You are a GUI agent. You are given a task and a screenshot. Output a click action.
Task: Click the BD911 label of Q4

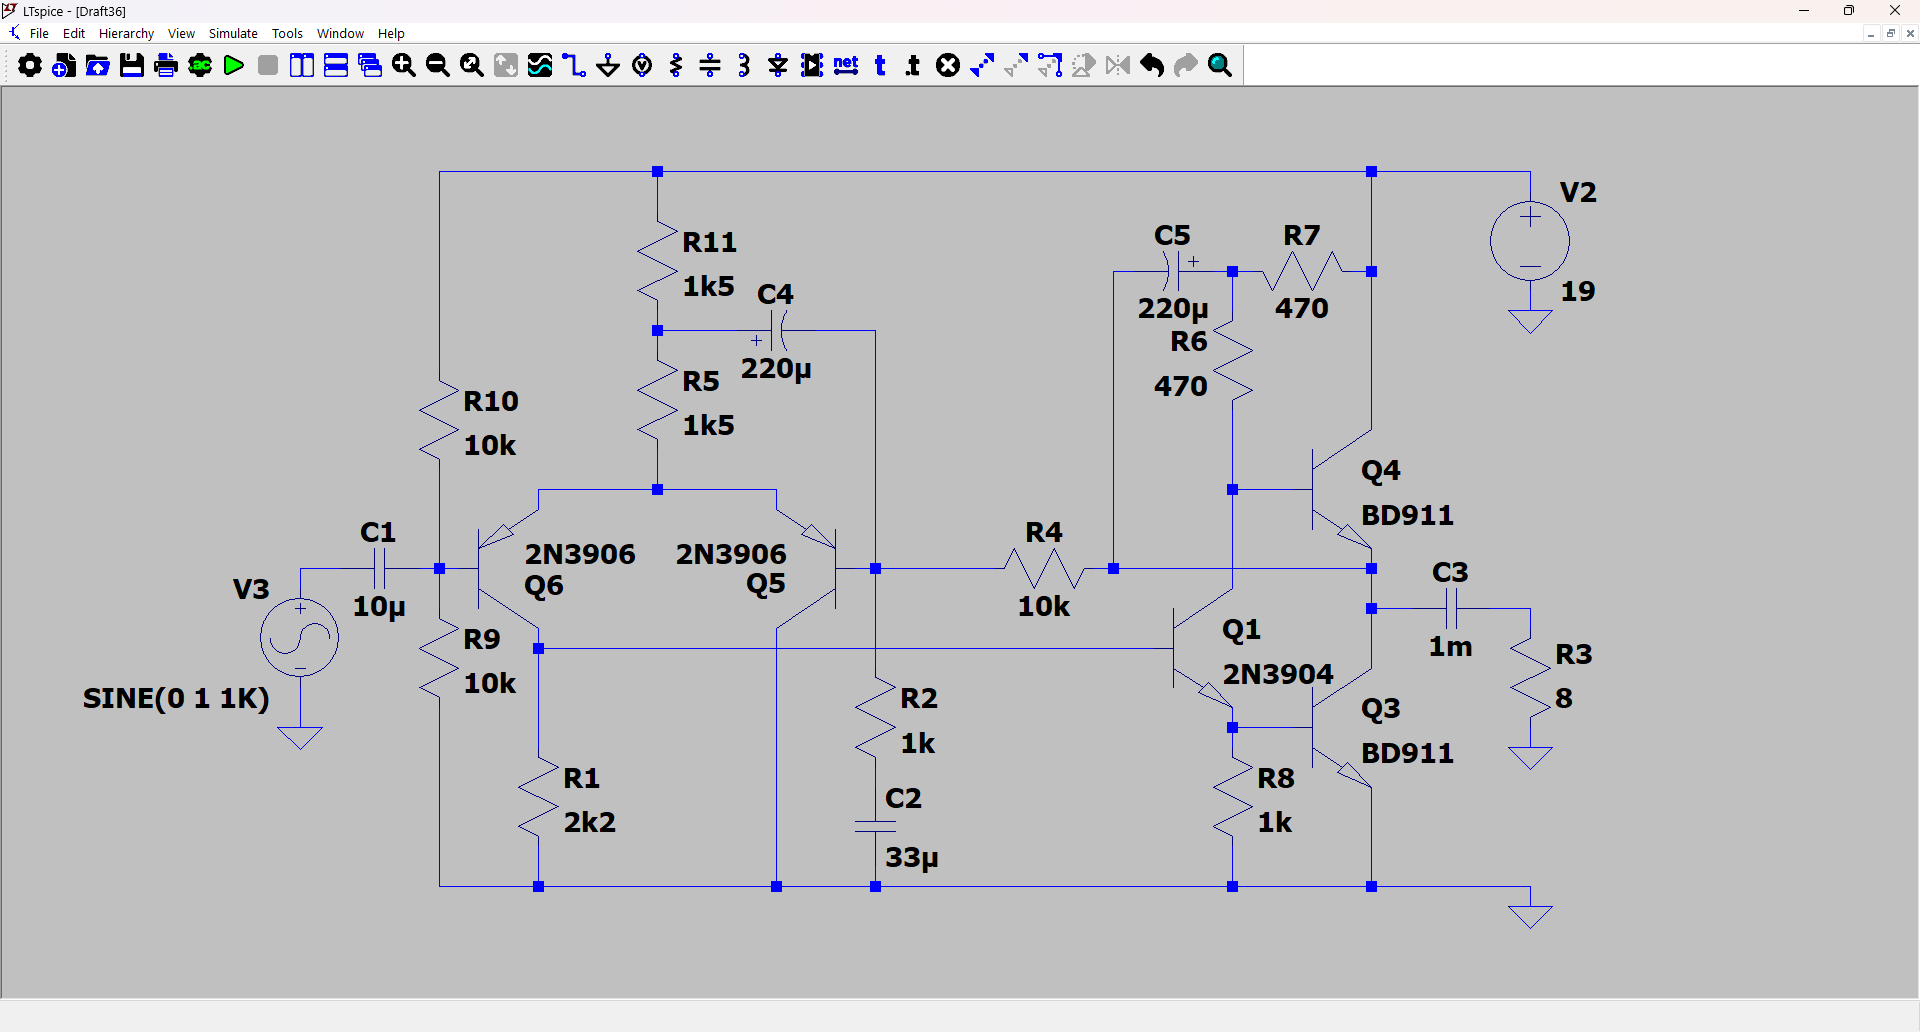[1407, 515]
